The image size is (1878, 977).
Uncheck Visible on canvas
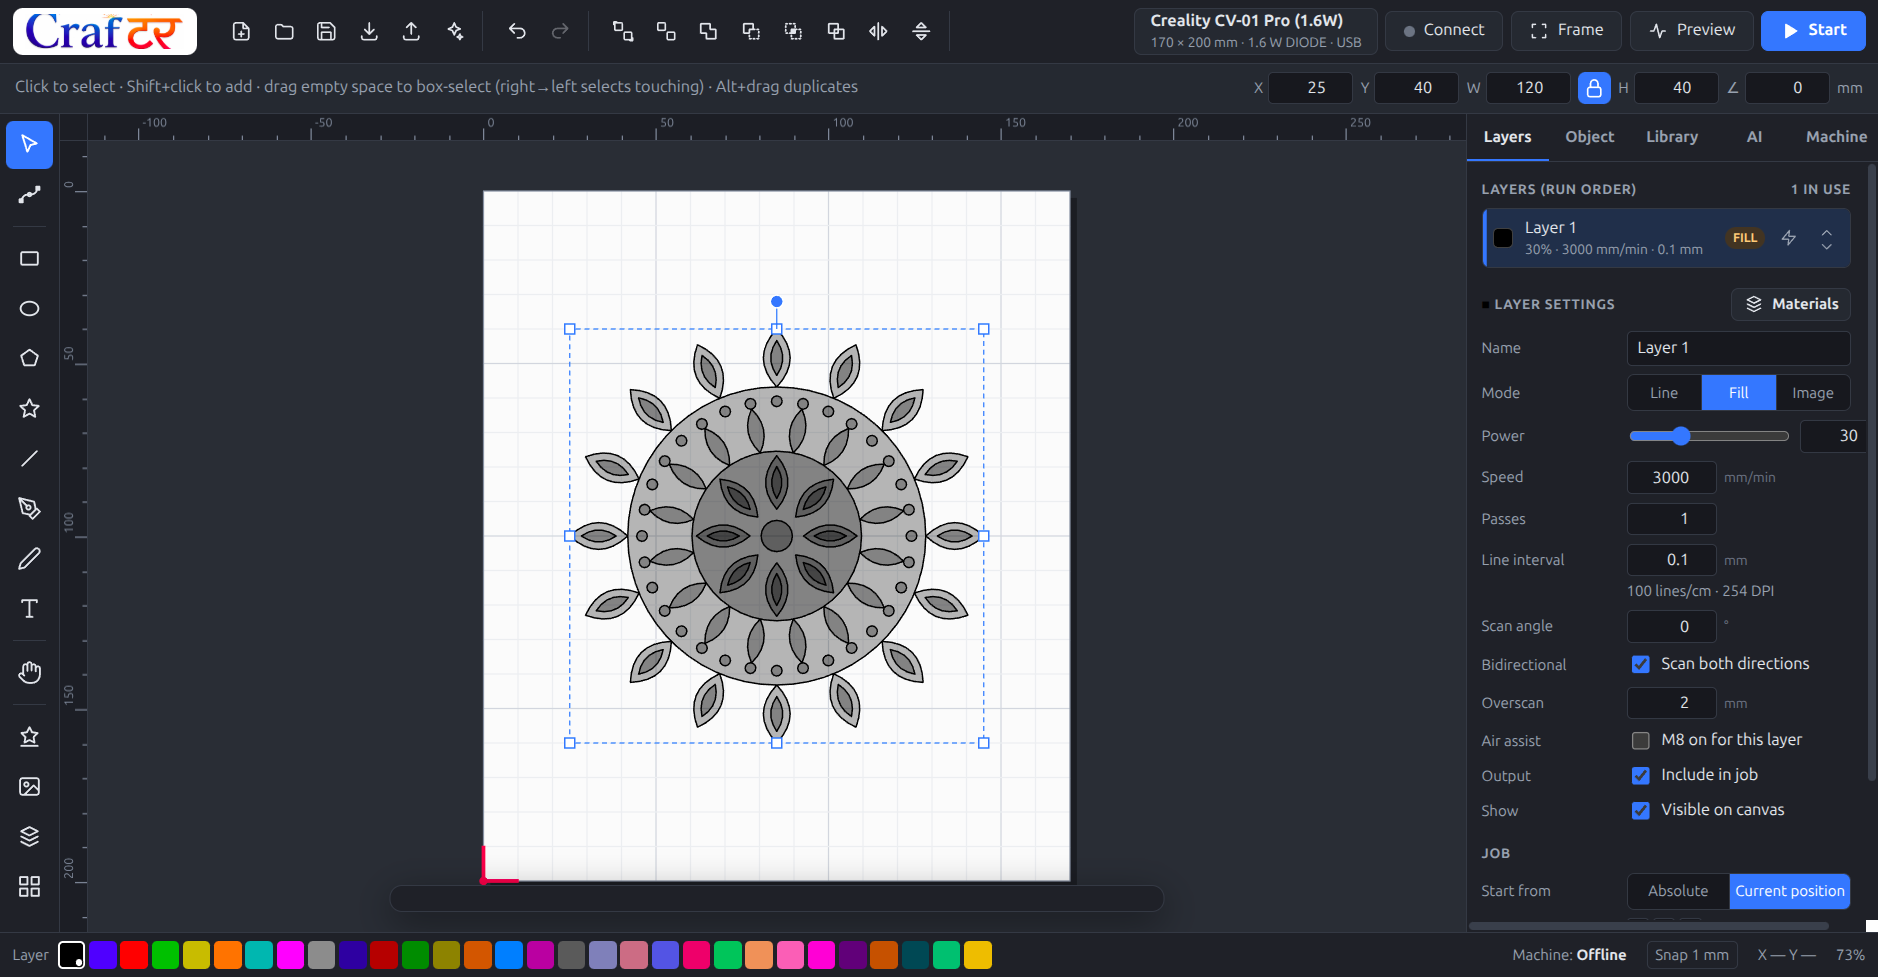point(1641,811)
